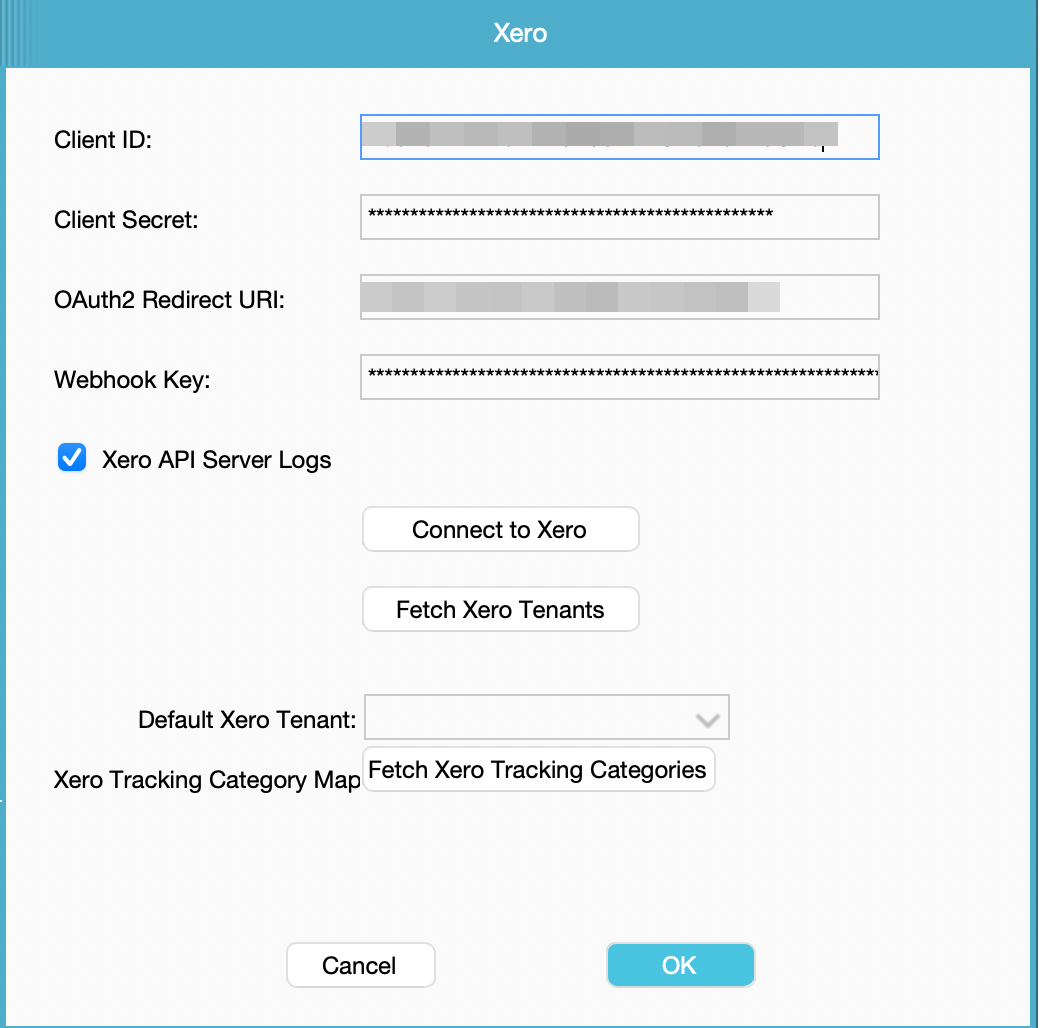This screenshot has width=1040, height=1028.
Task: Uncheck Xero API Server Logs checkbox
Action: tap(72, 458)
